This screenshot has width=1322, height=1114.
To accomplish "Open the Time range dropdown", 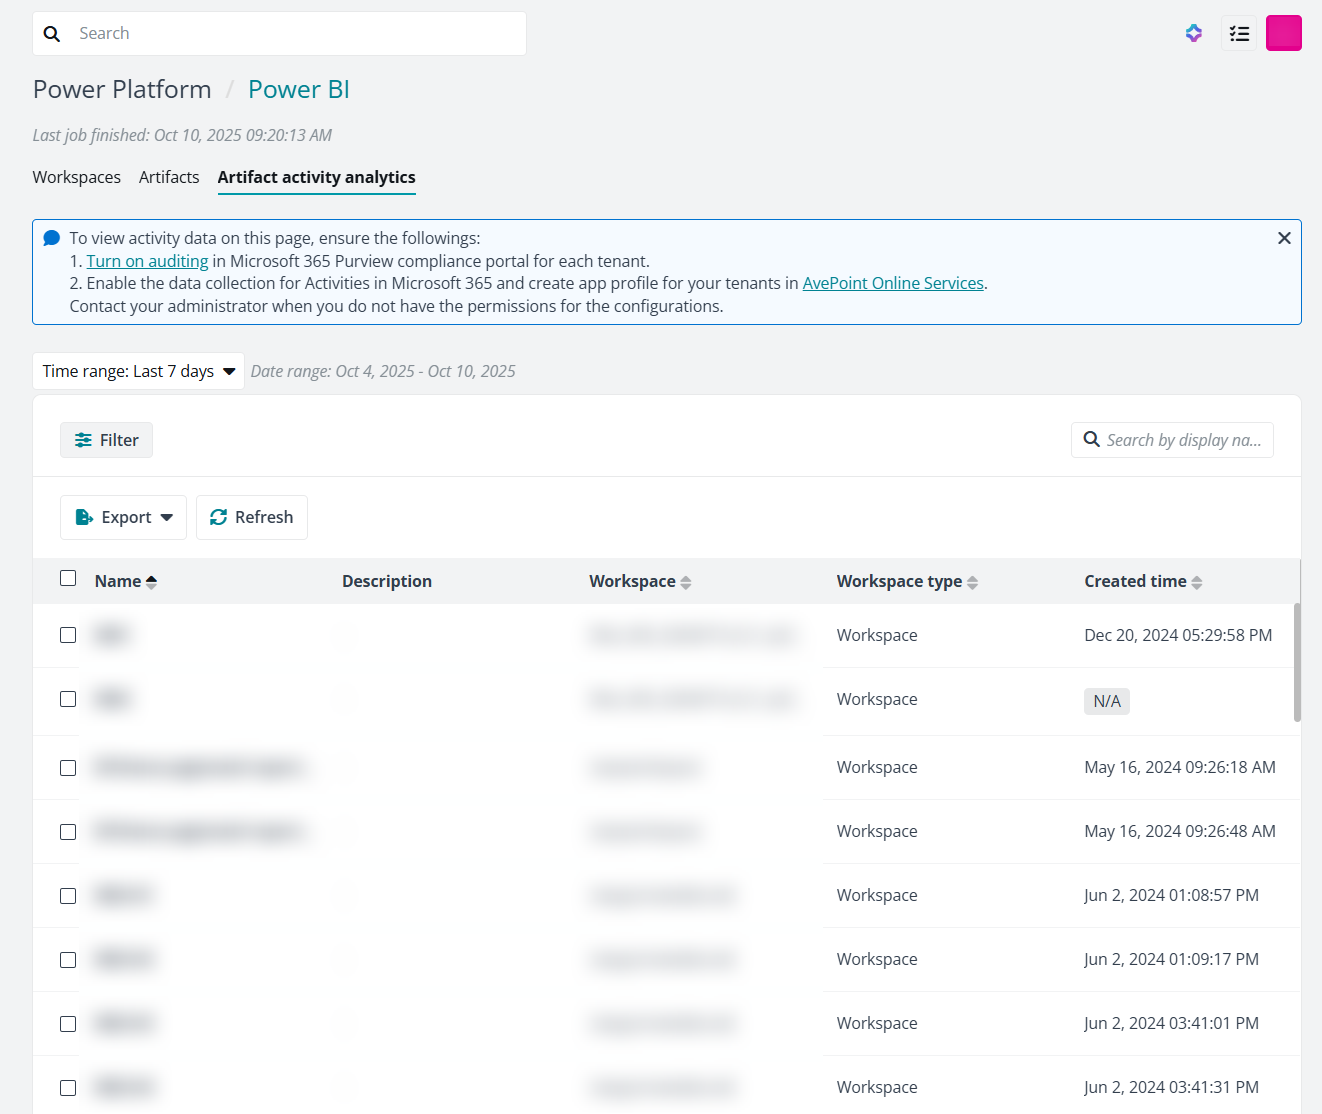I will pos(138,371).
